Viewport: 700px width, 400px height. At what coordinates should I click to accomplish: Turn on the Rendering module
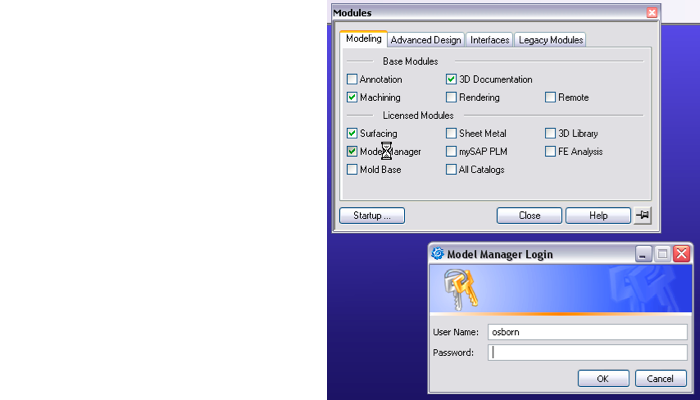[451, 97]
